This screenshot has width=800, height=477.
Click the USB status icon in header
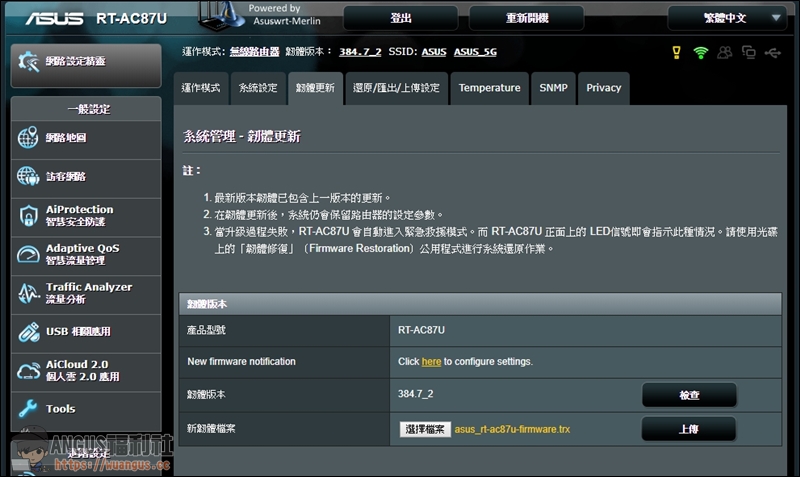pyautogui.click(x=772, y=52)
